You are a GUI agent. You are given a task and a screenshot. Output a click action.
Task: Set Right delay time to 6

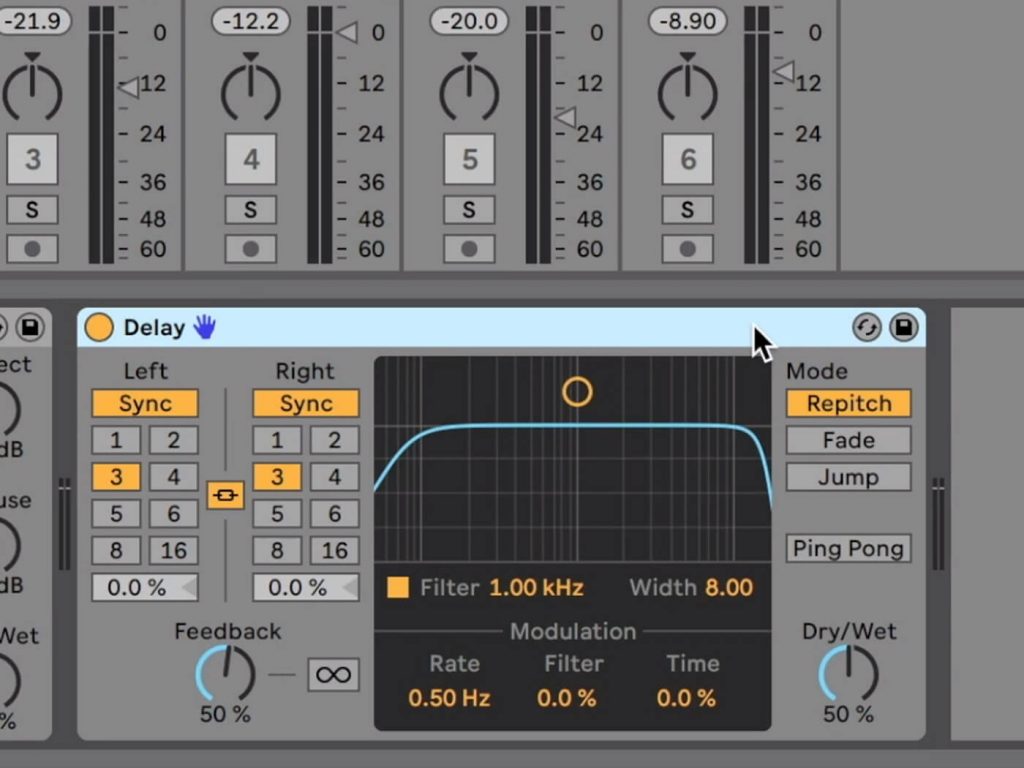pos(334,514)
